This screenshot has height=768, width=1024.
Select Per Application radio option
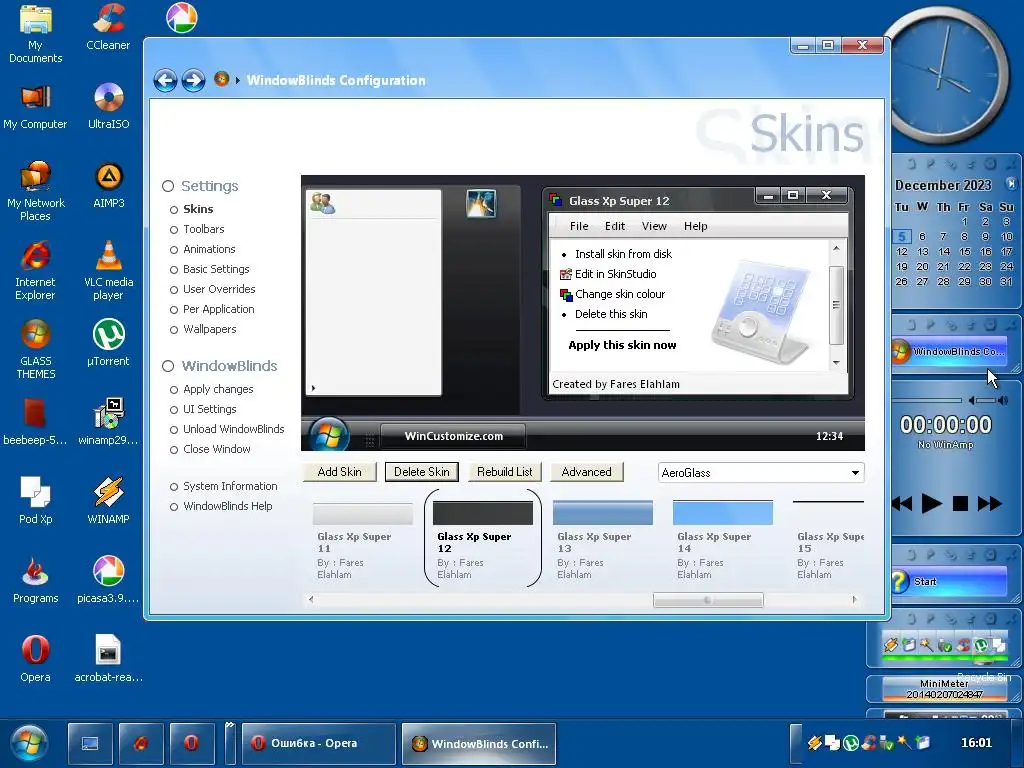click(212, 310)
